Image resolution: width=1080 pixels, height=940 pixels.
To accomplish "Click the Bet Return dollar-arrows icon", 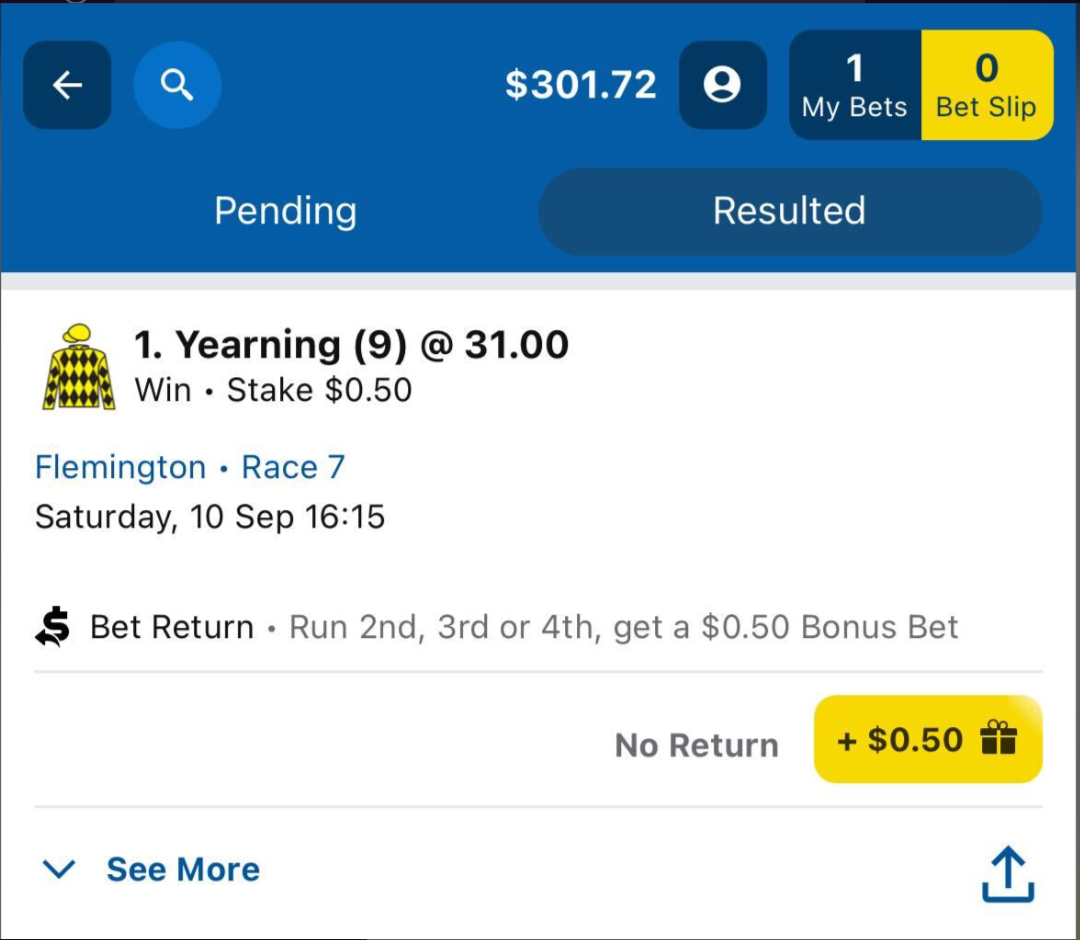I will click(x=53, y=628).
